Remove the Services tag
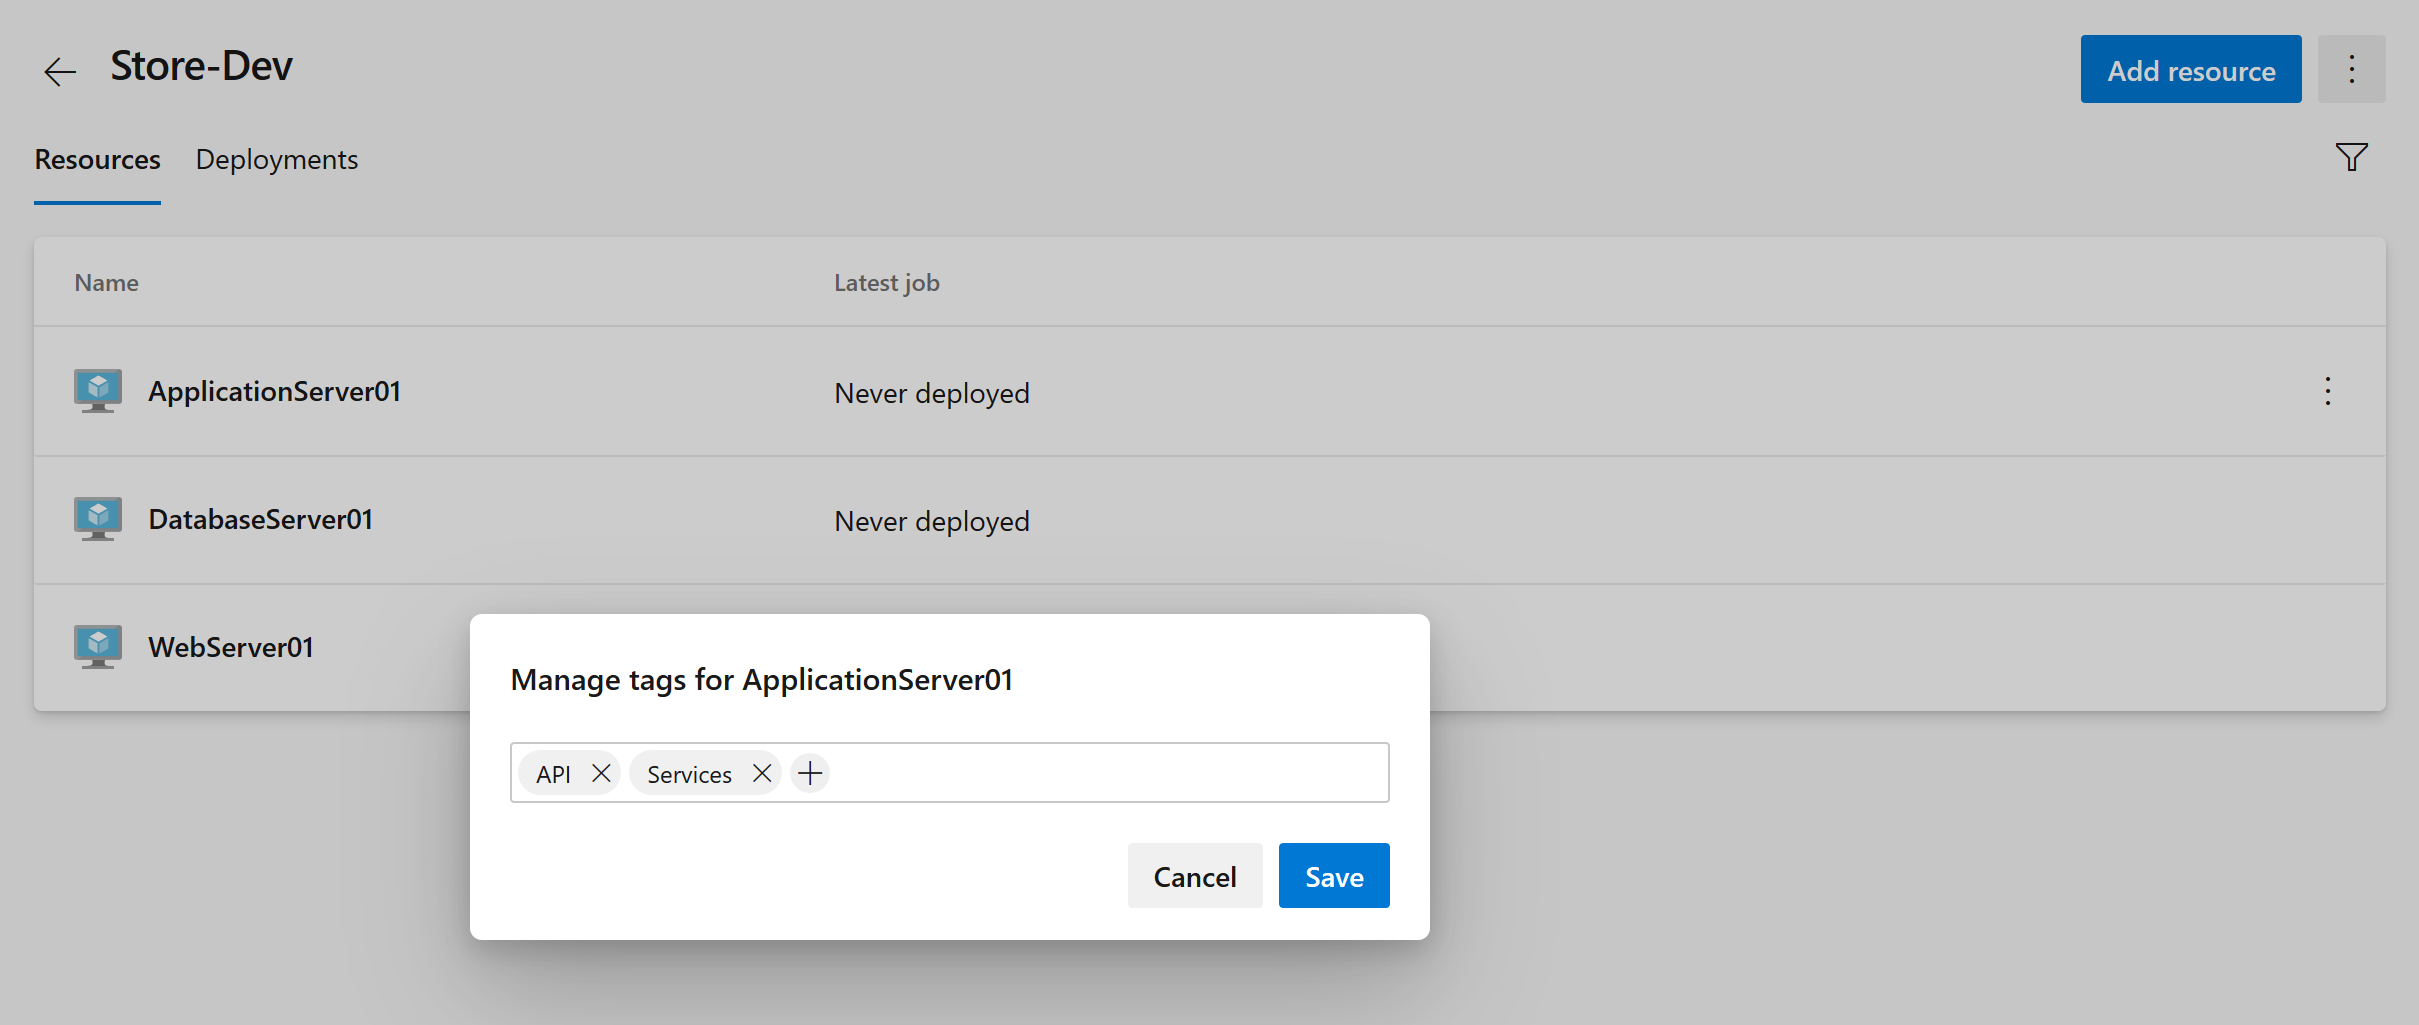This screenshot has height=1025, width=2419. (x=761, y=772)
